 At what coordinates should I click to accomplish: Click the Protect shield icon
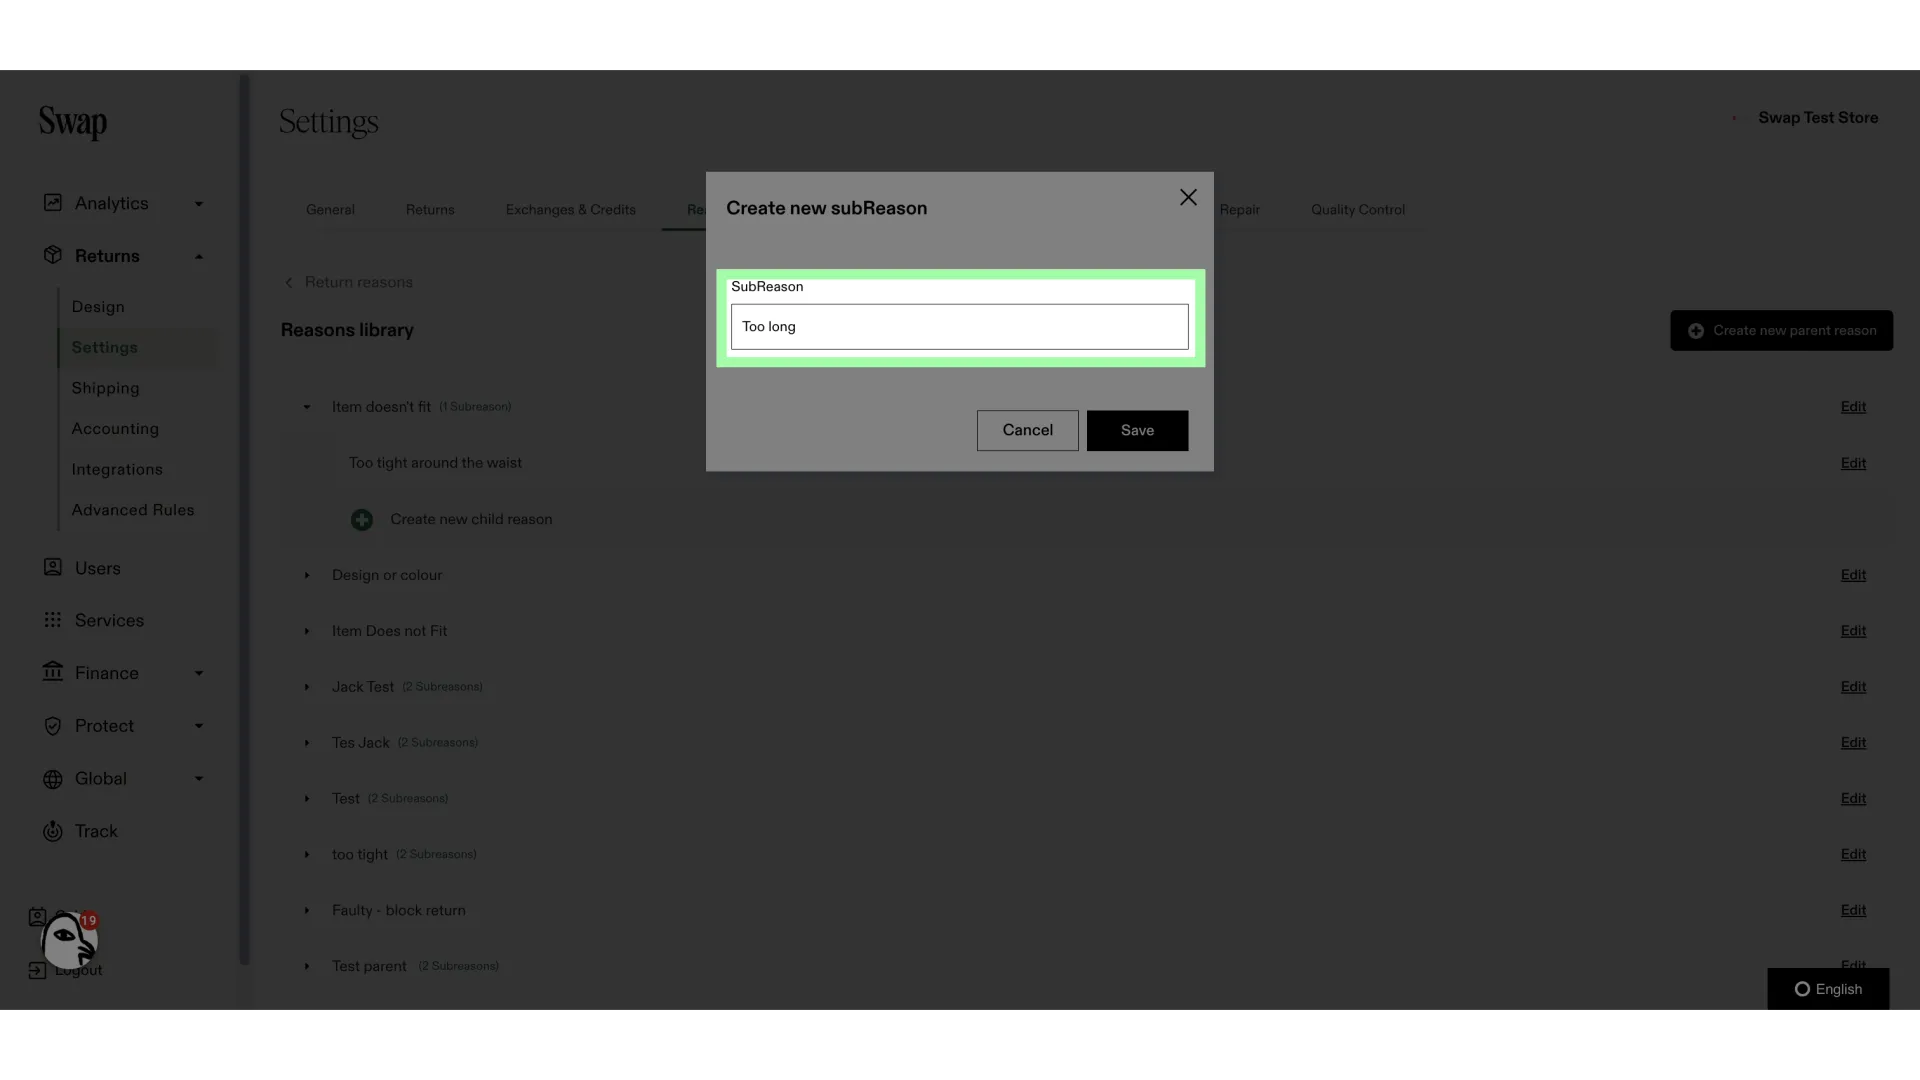tap(53, 726)
